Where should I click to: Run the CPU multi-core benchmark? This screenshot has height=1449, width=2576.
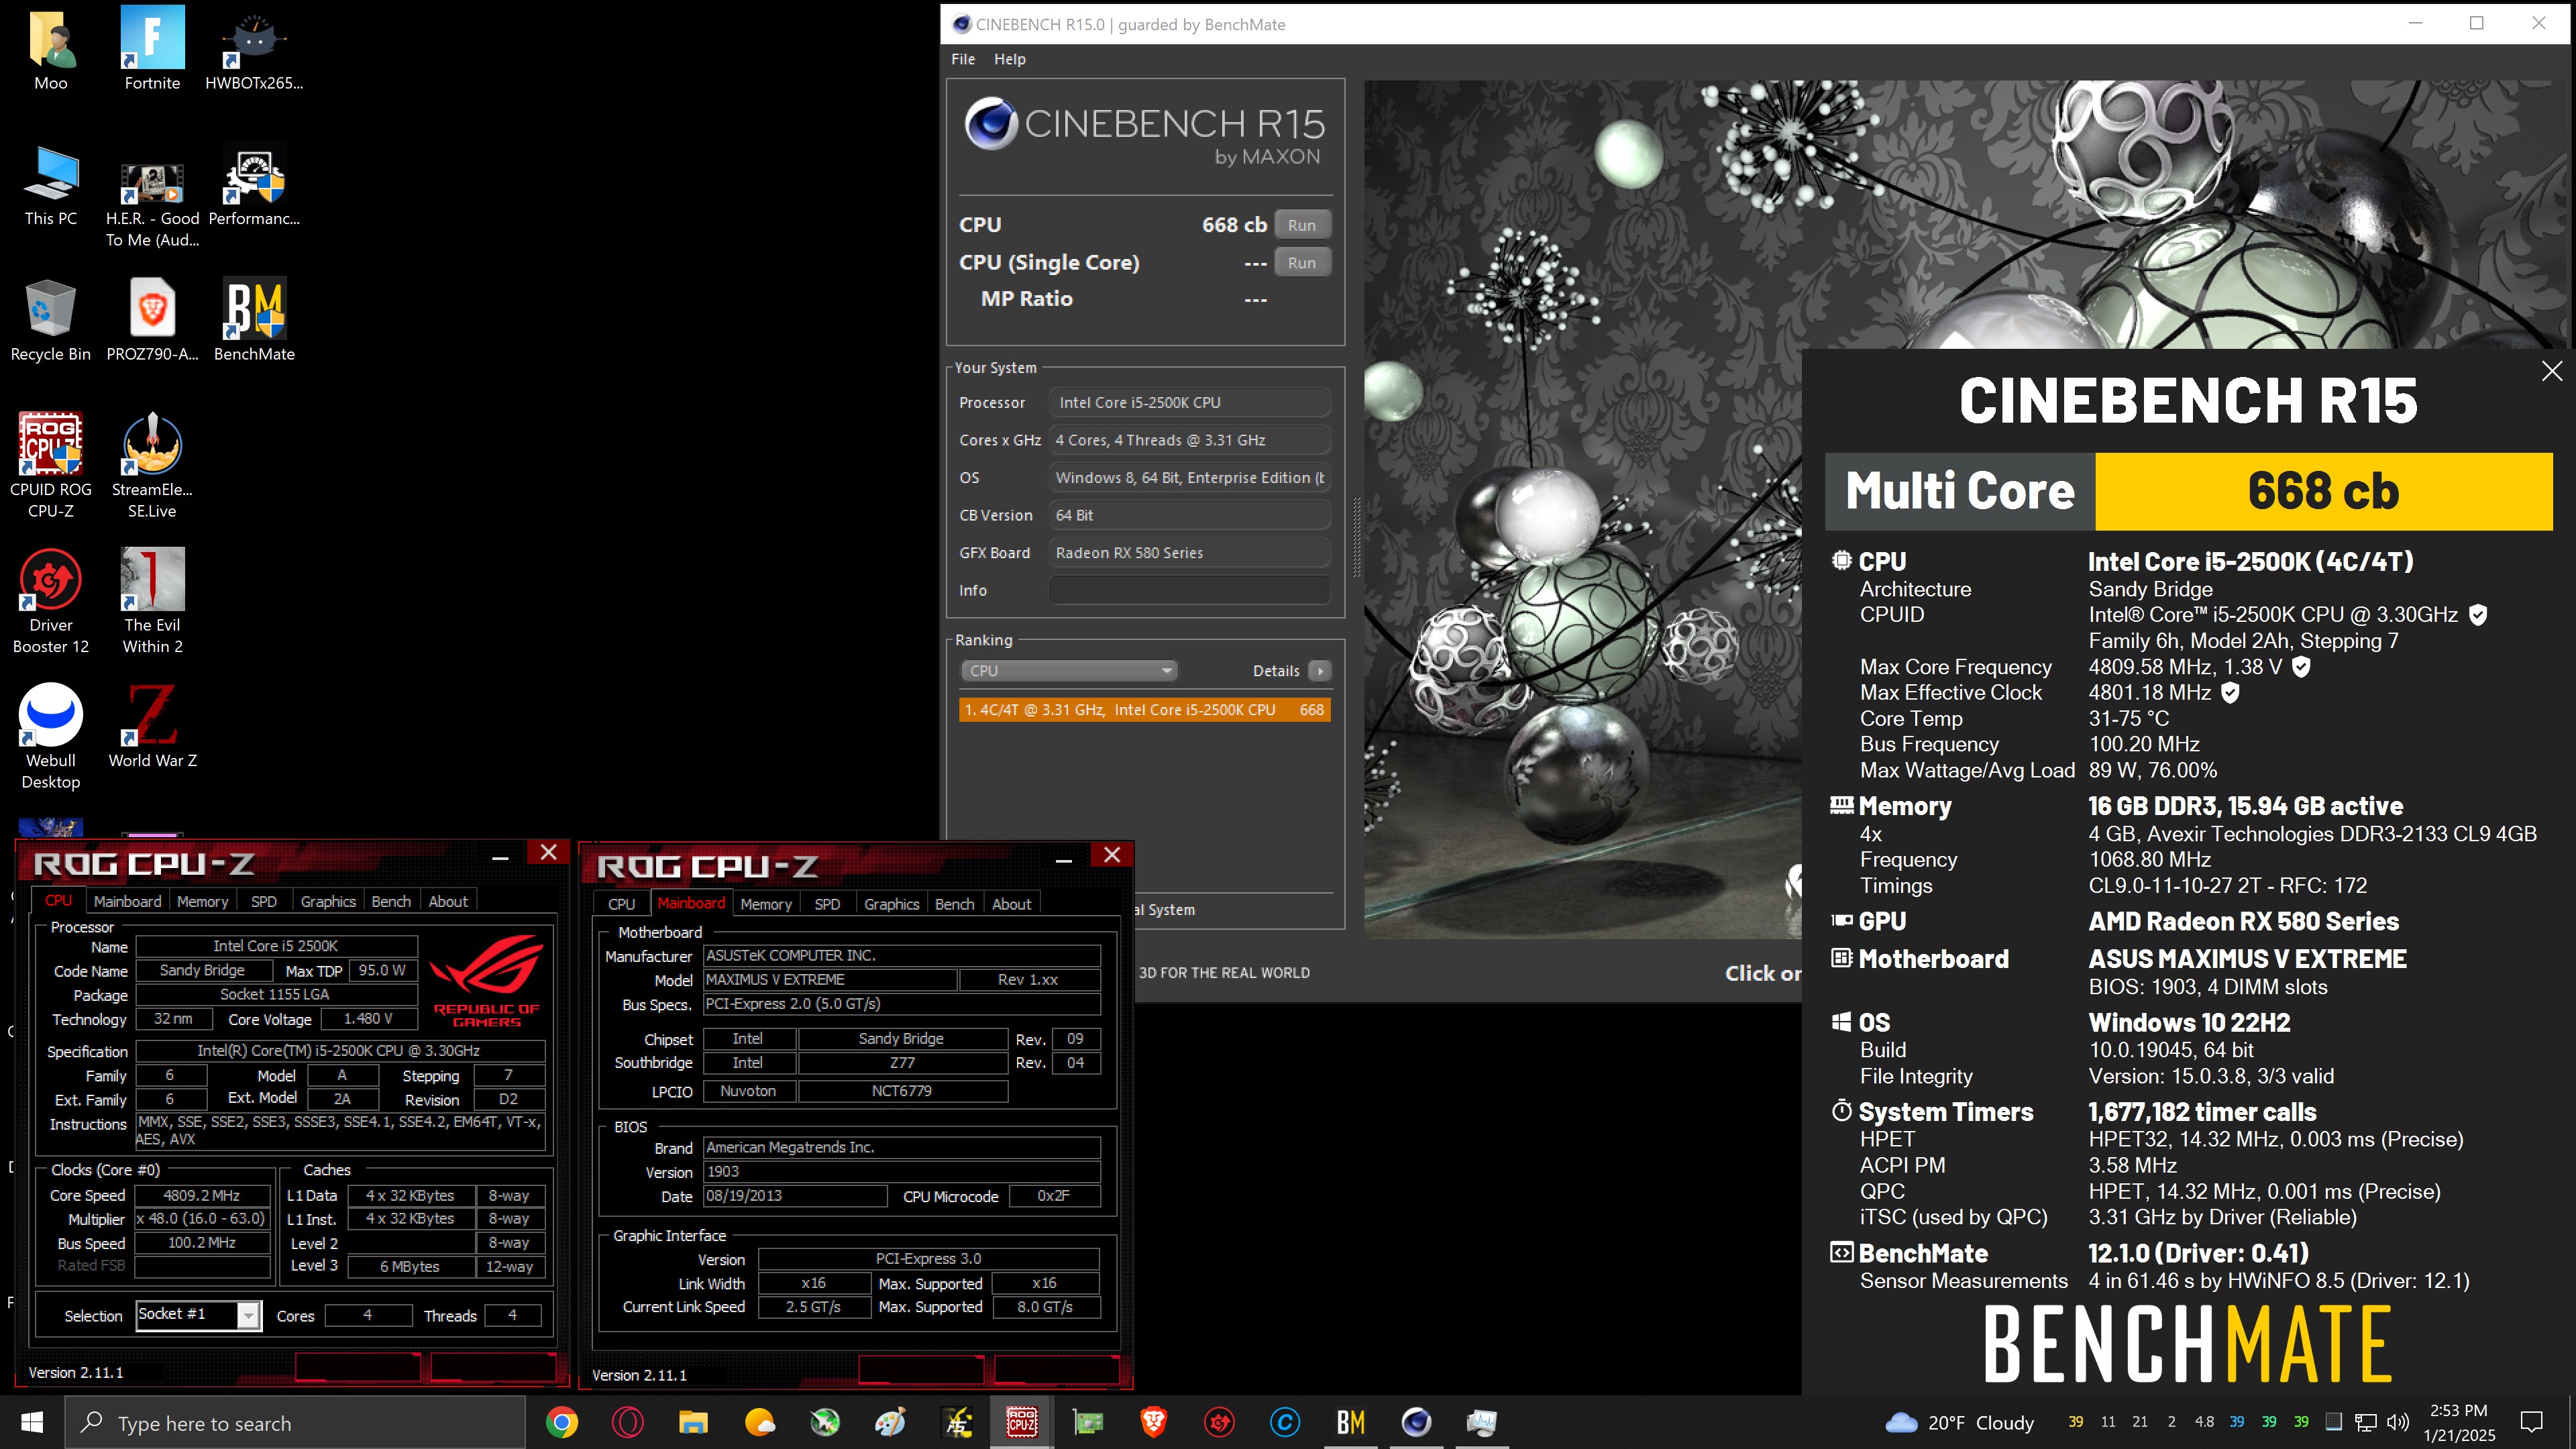[x=1302, y=225]
